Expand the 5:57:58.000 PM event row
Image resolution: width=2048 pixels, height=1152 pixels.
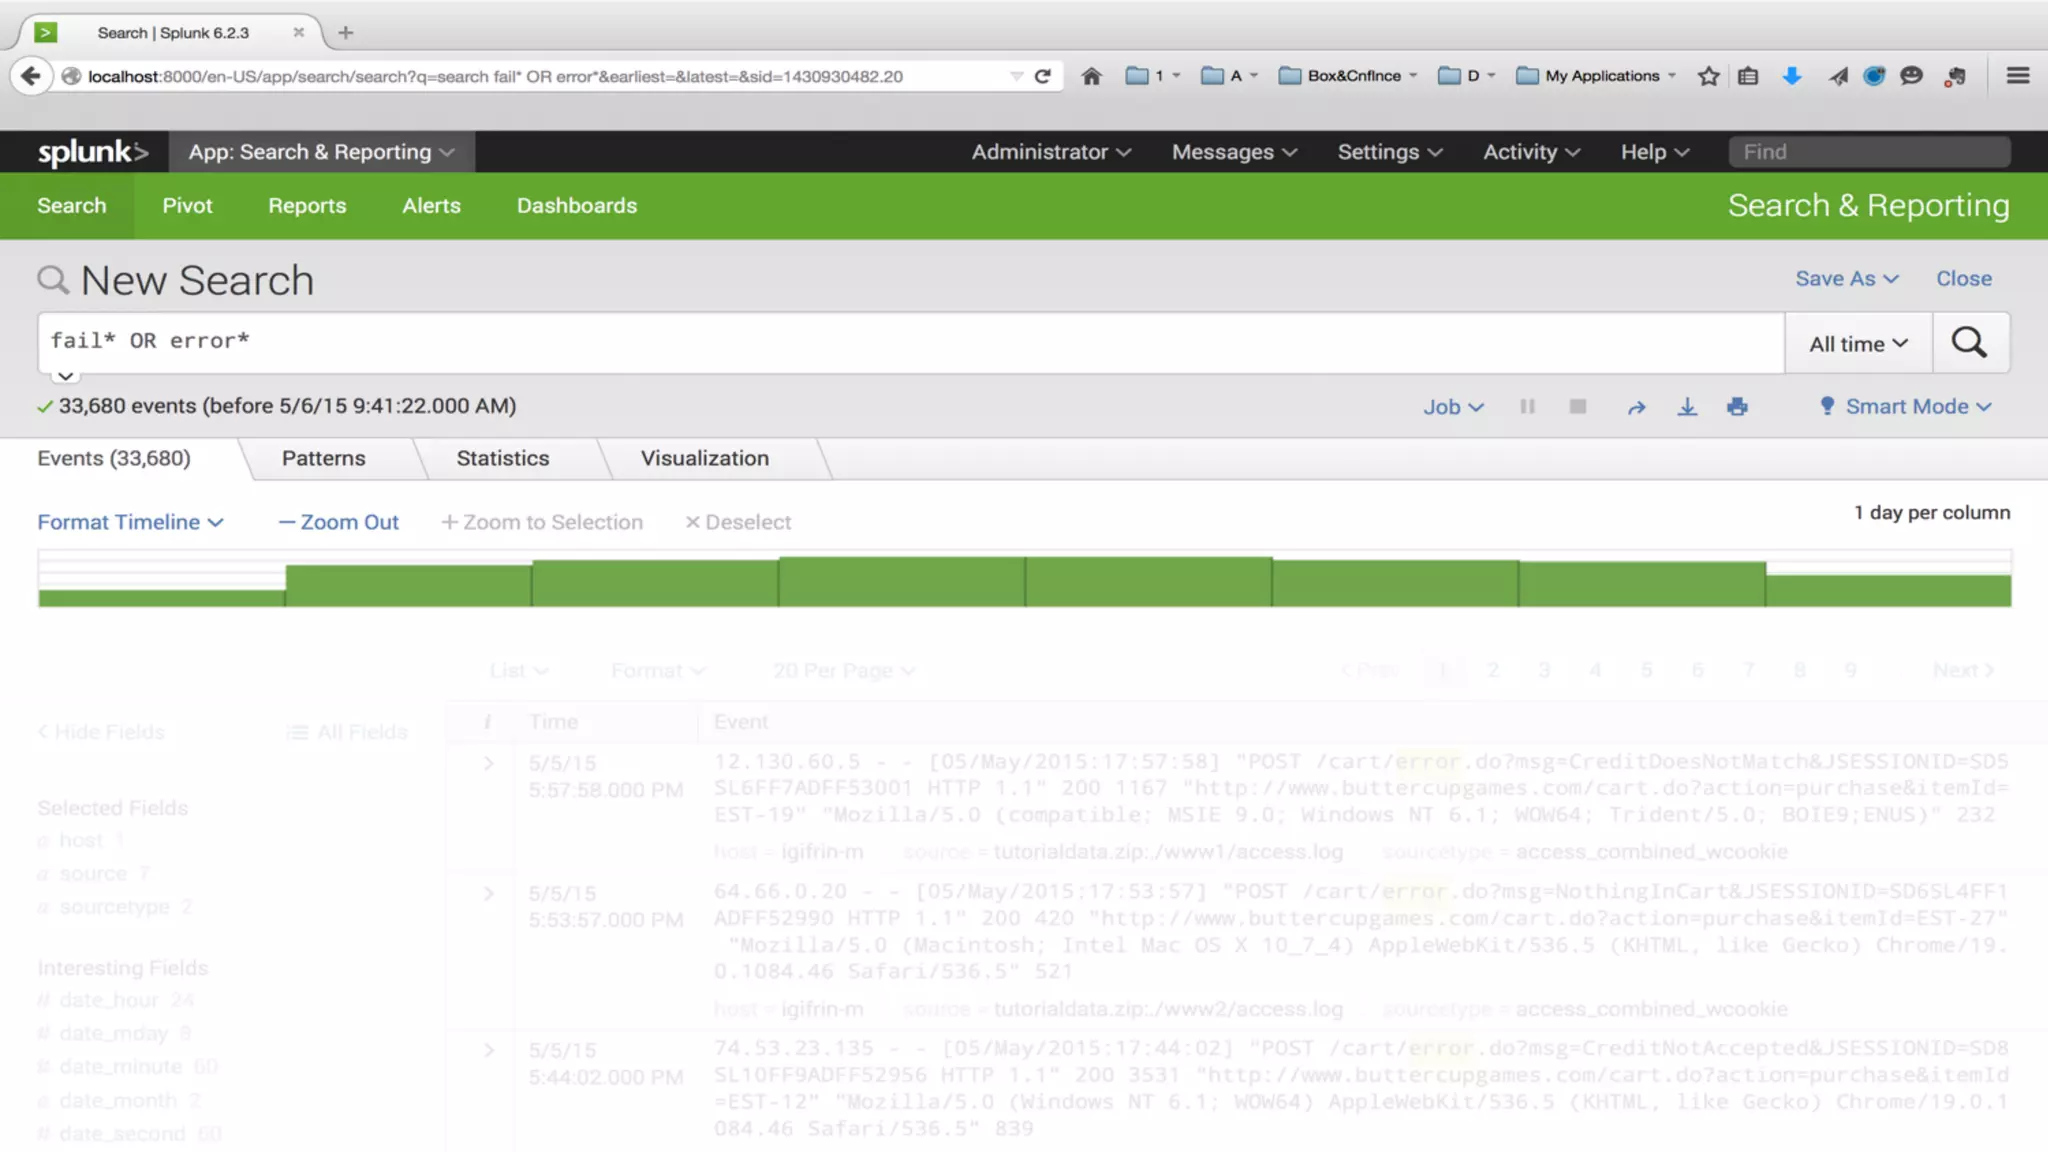tap(488, 764)
